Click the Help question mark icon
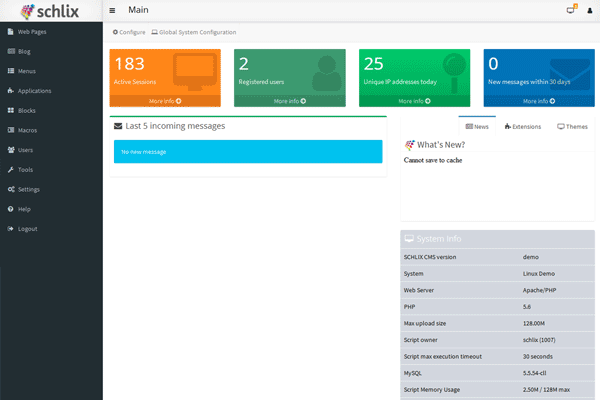The height and width of the screenshot is (400, 600). click(x=11, y=209)
